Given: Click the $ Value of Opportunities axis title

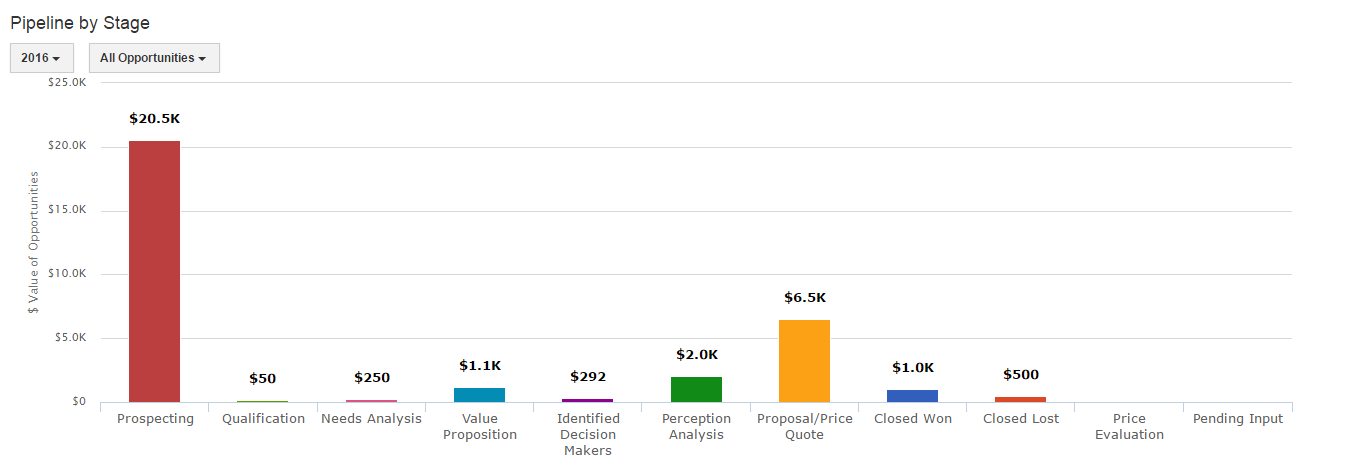Looking at the screenshot, I should [34, 242].
